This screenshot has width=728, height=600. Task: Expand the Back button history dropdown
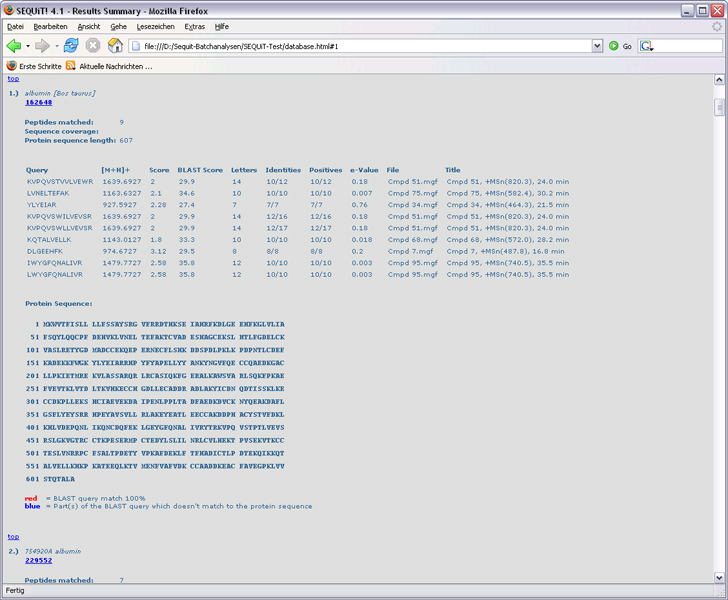coord(27,46)
